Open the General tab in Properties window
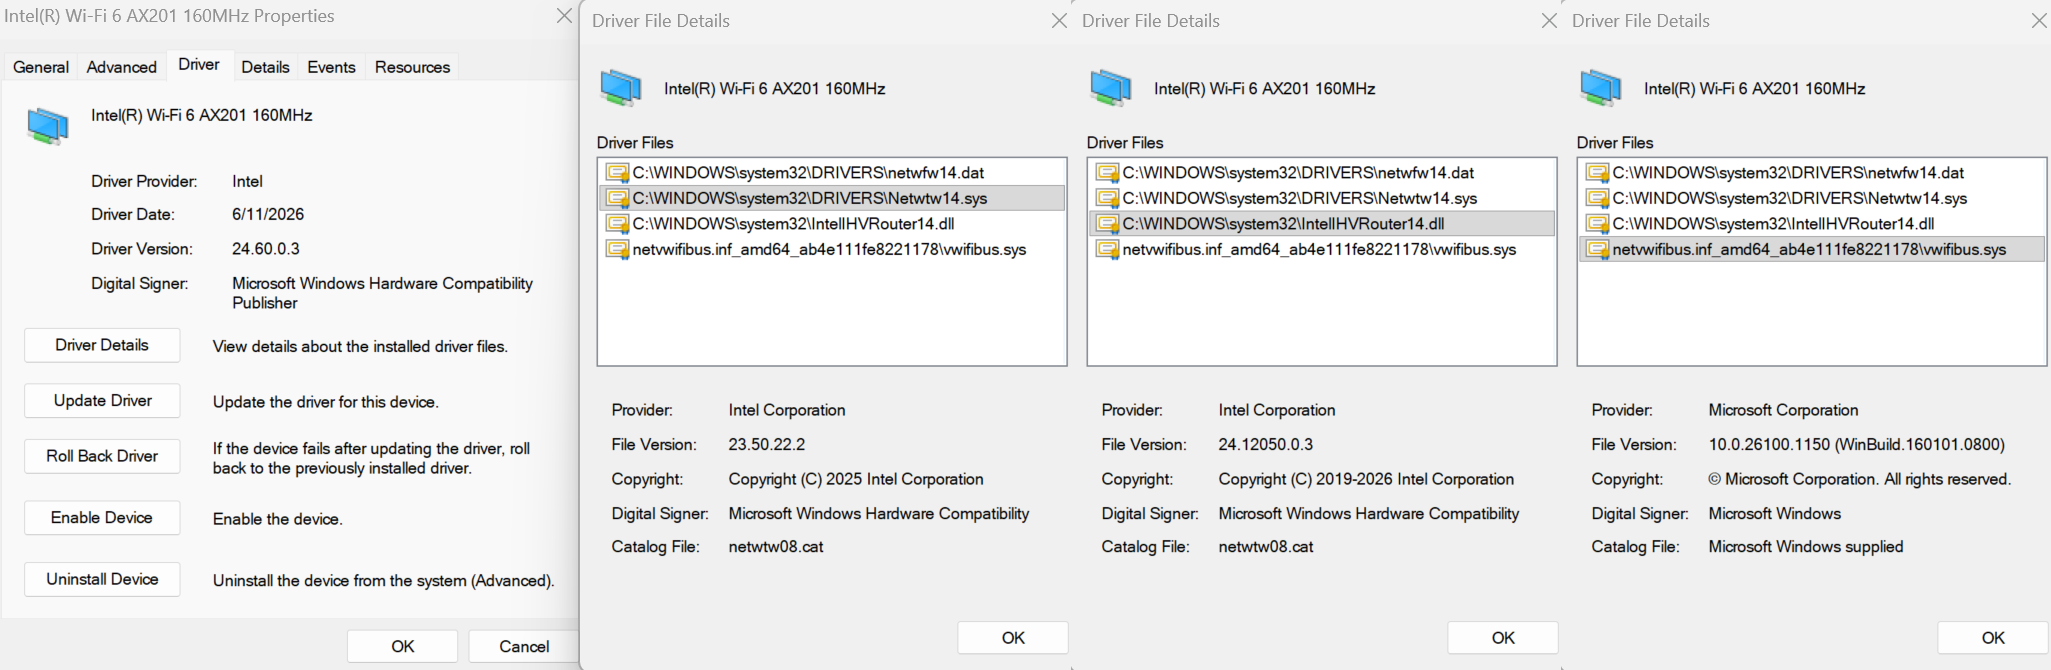2051x670 pixels. pyautogui.click(x=41, y=67)
